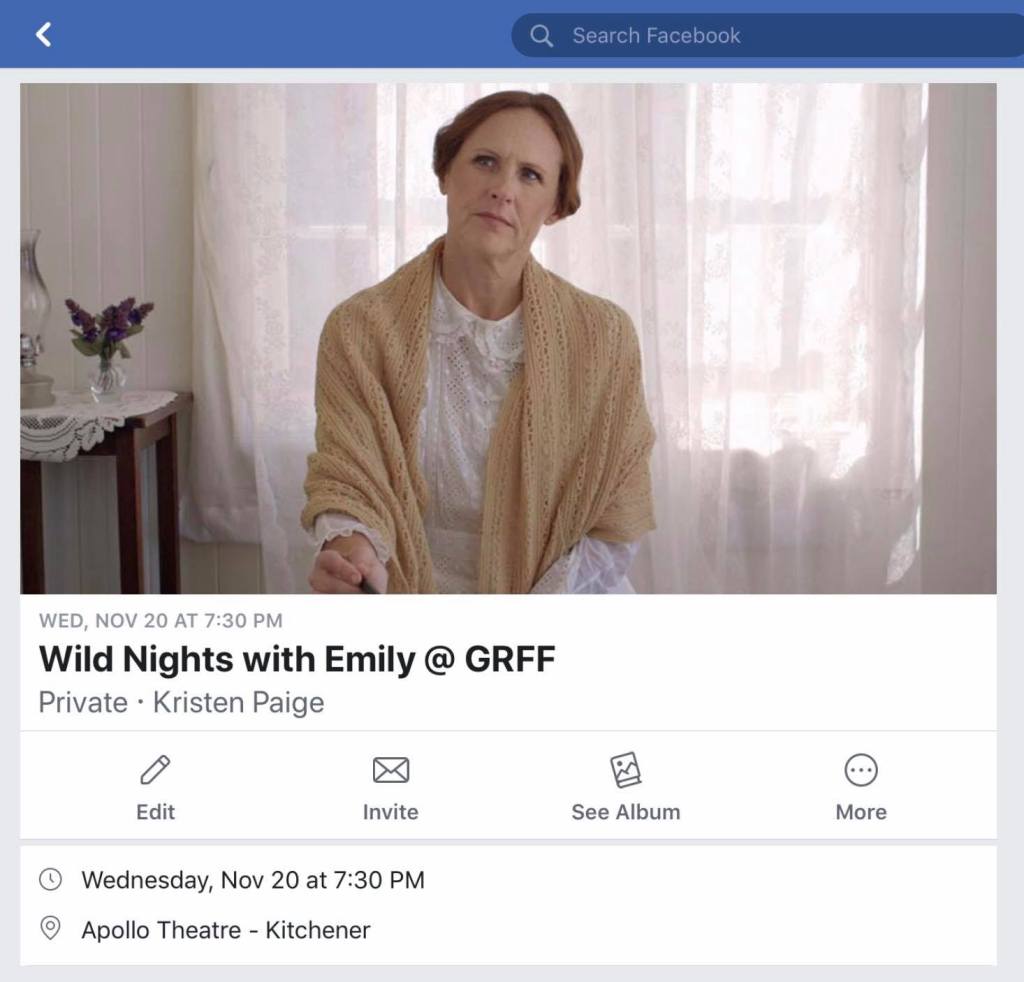Click the Wild Nights with Emily @ GRFF title
The height and width of the screenshot is (982, 1024).
pyautogui.click(x=296, y=660)
